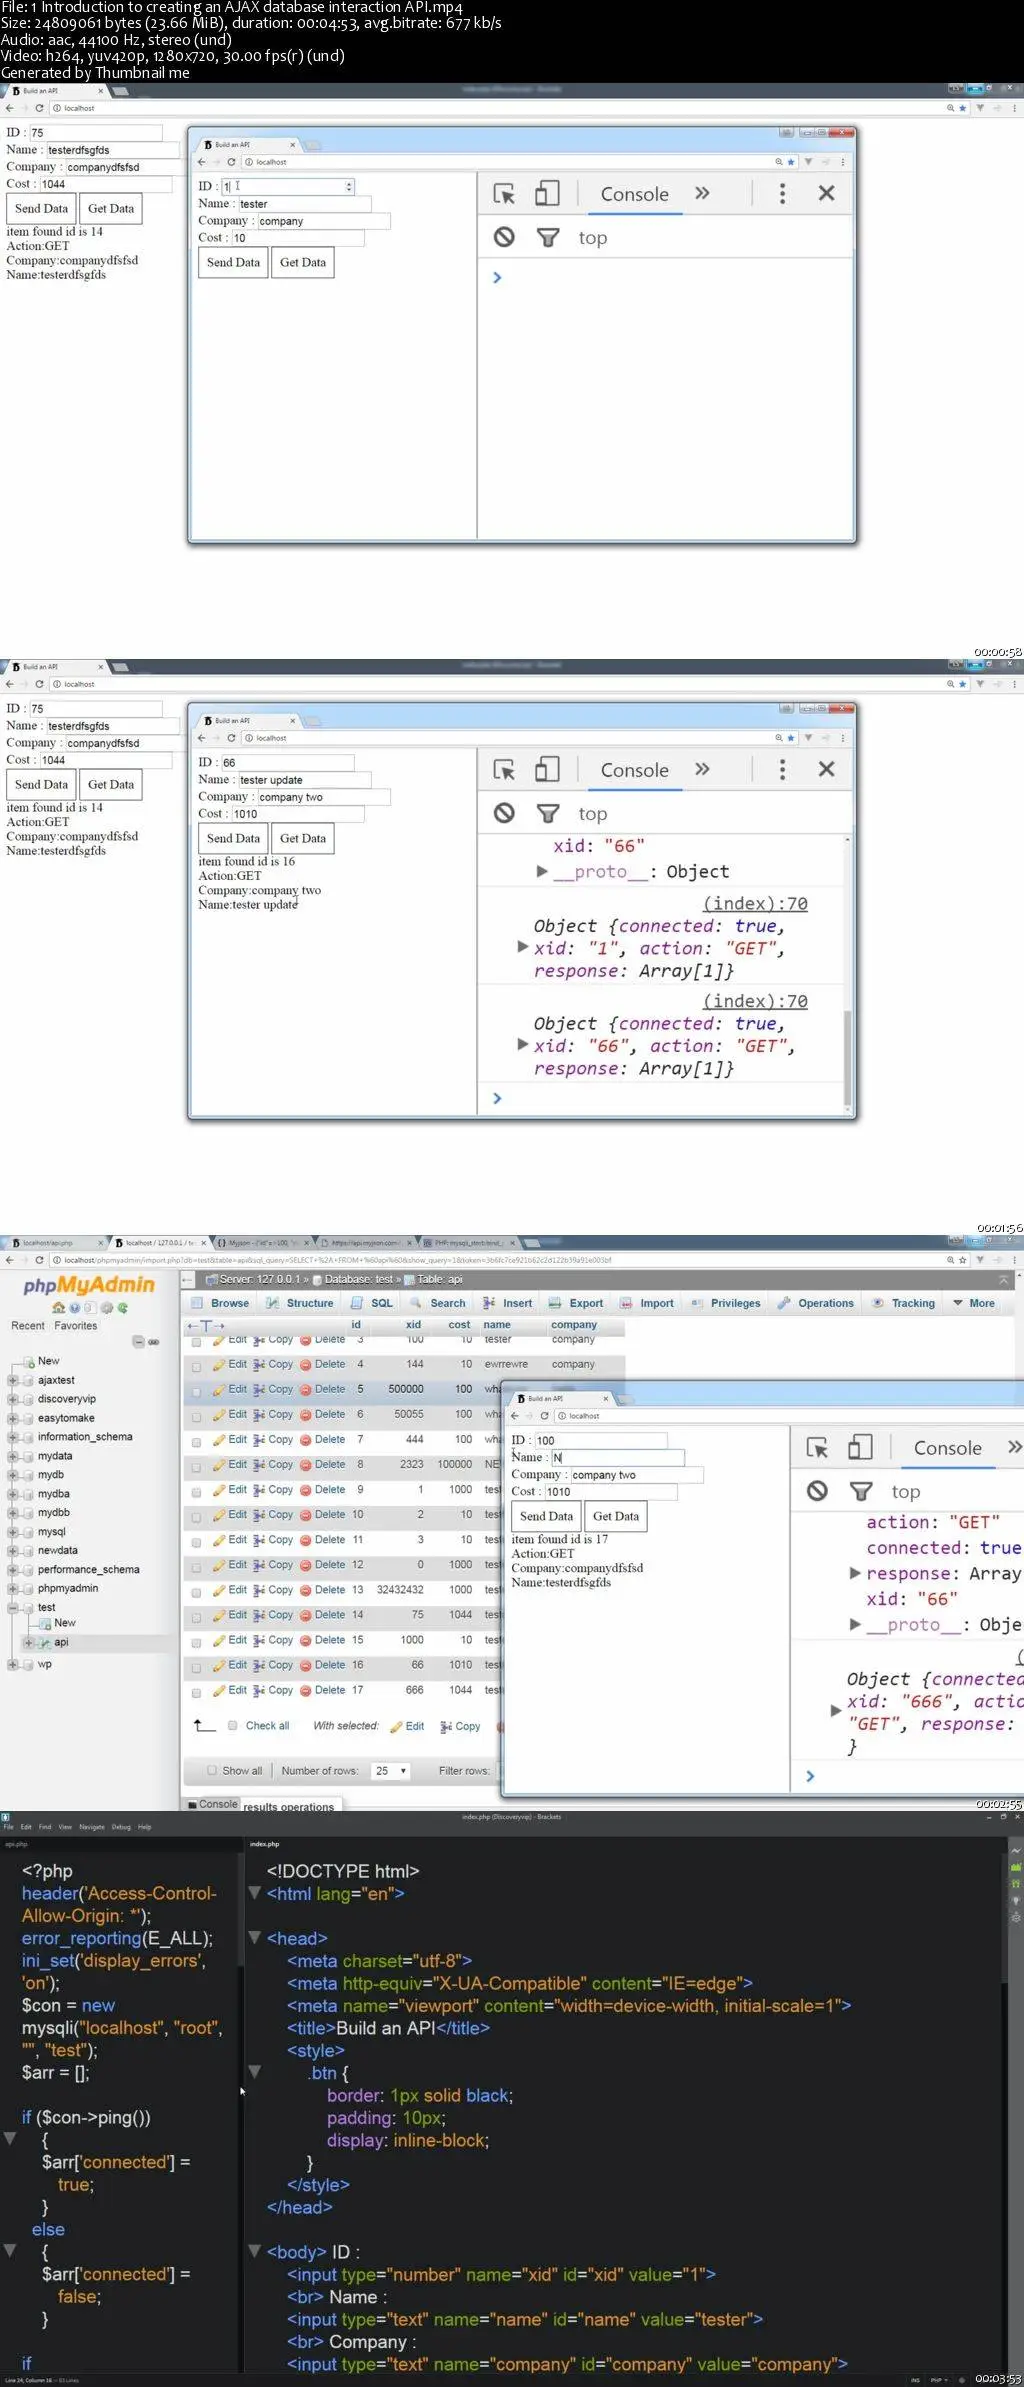The width and height of the screenshot is (1024, 2387).
Task: Enable the Check all checkbox
Action: point(232,1725)
